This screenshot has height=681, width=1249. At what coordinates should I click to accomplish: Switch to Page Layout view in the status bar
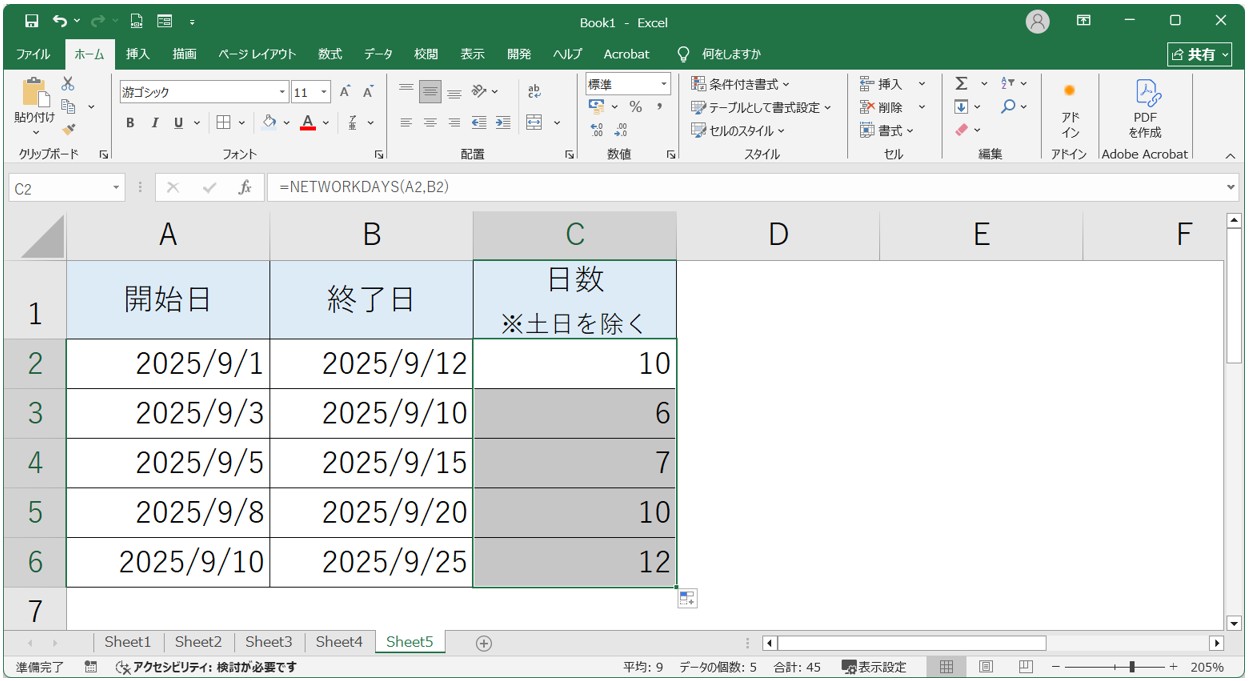point(986,667)
